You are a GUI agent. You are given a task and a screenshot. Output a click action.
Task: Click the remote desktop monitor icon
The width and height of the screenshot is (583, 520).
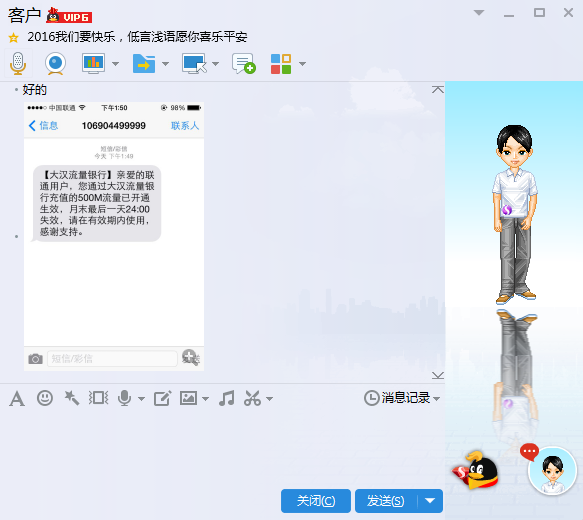click(194, 64)
